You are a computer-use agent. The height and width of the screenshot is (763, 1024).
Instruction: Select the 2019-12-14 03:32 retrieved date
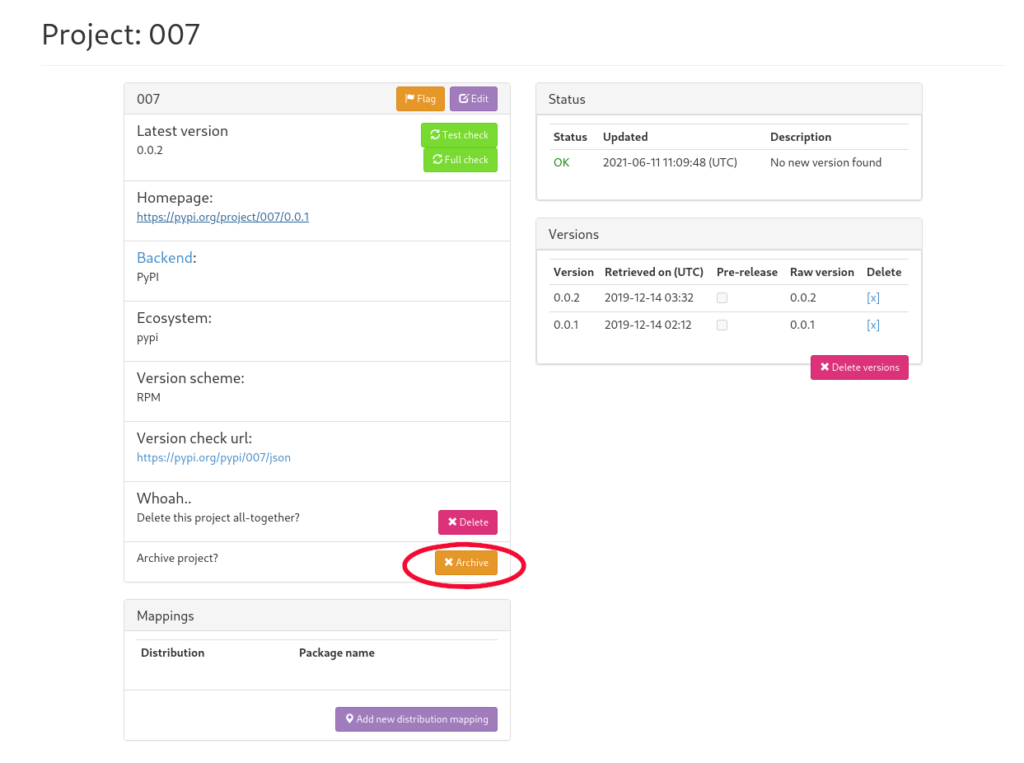click(649, 298)
